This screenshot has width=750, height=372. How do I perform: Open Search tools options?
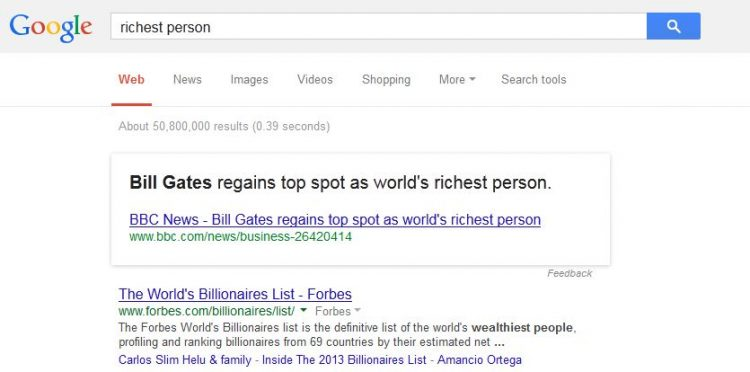pos(534,80)
